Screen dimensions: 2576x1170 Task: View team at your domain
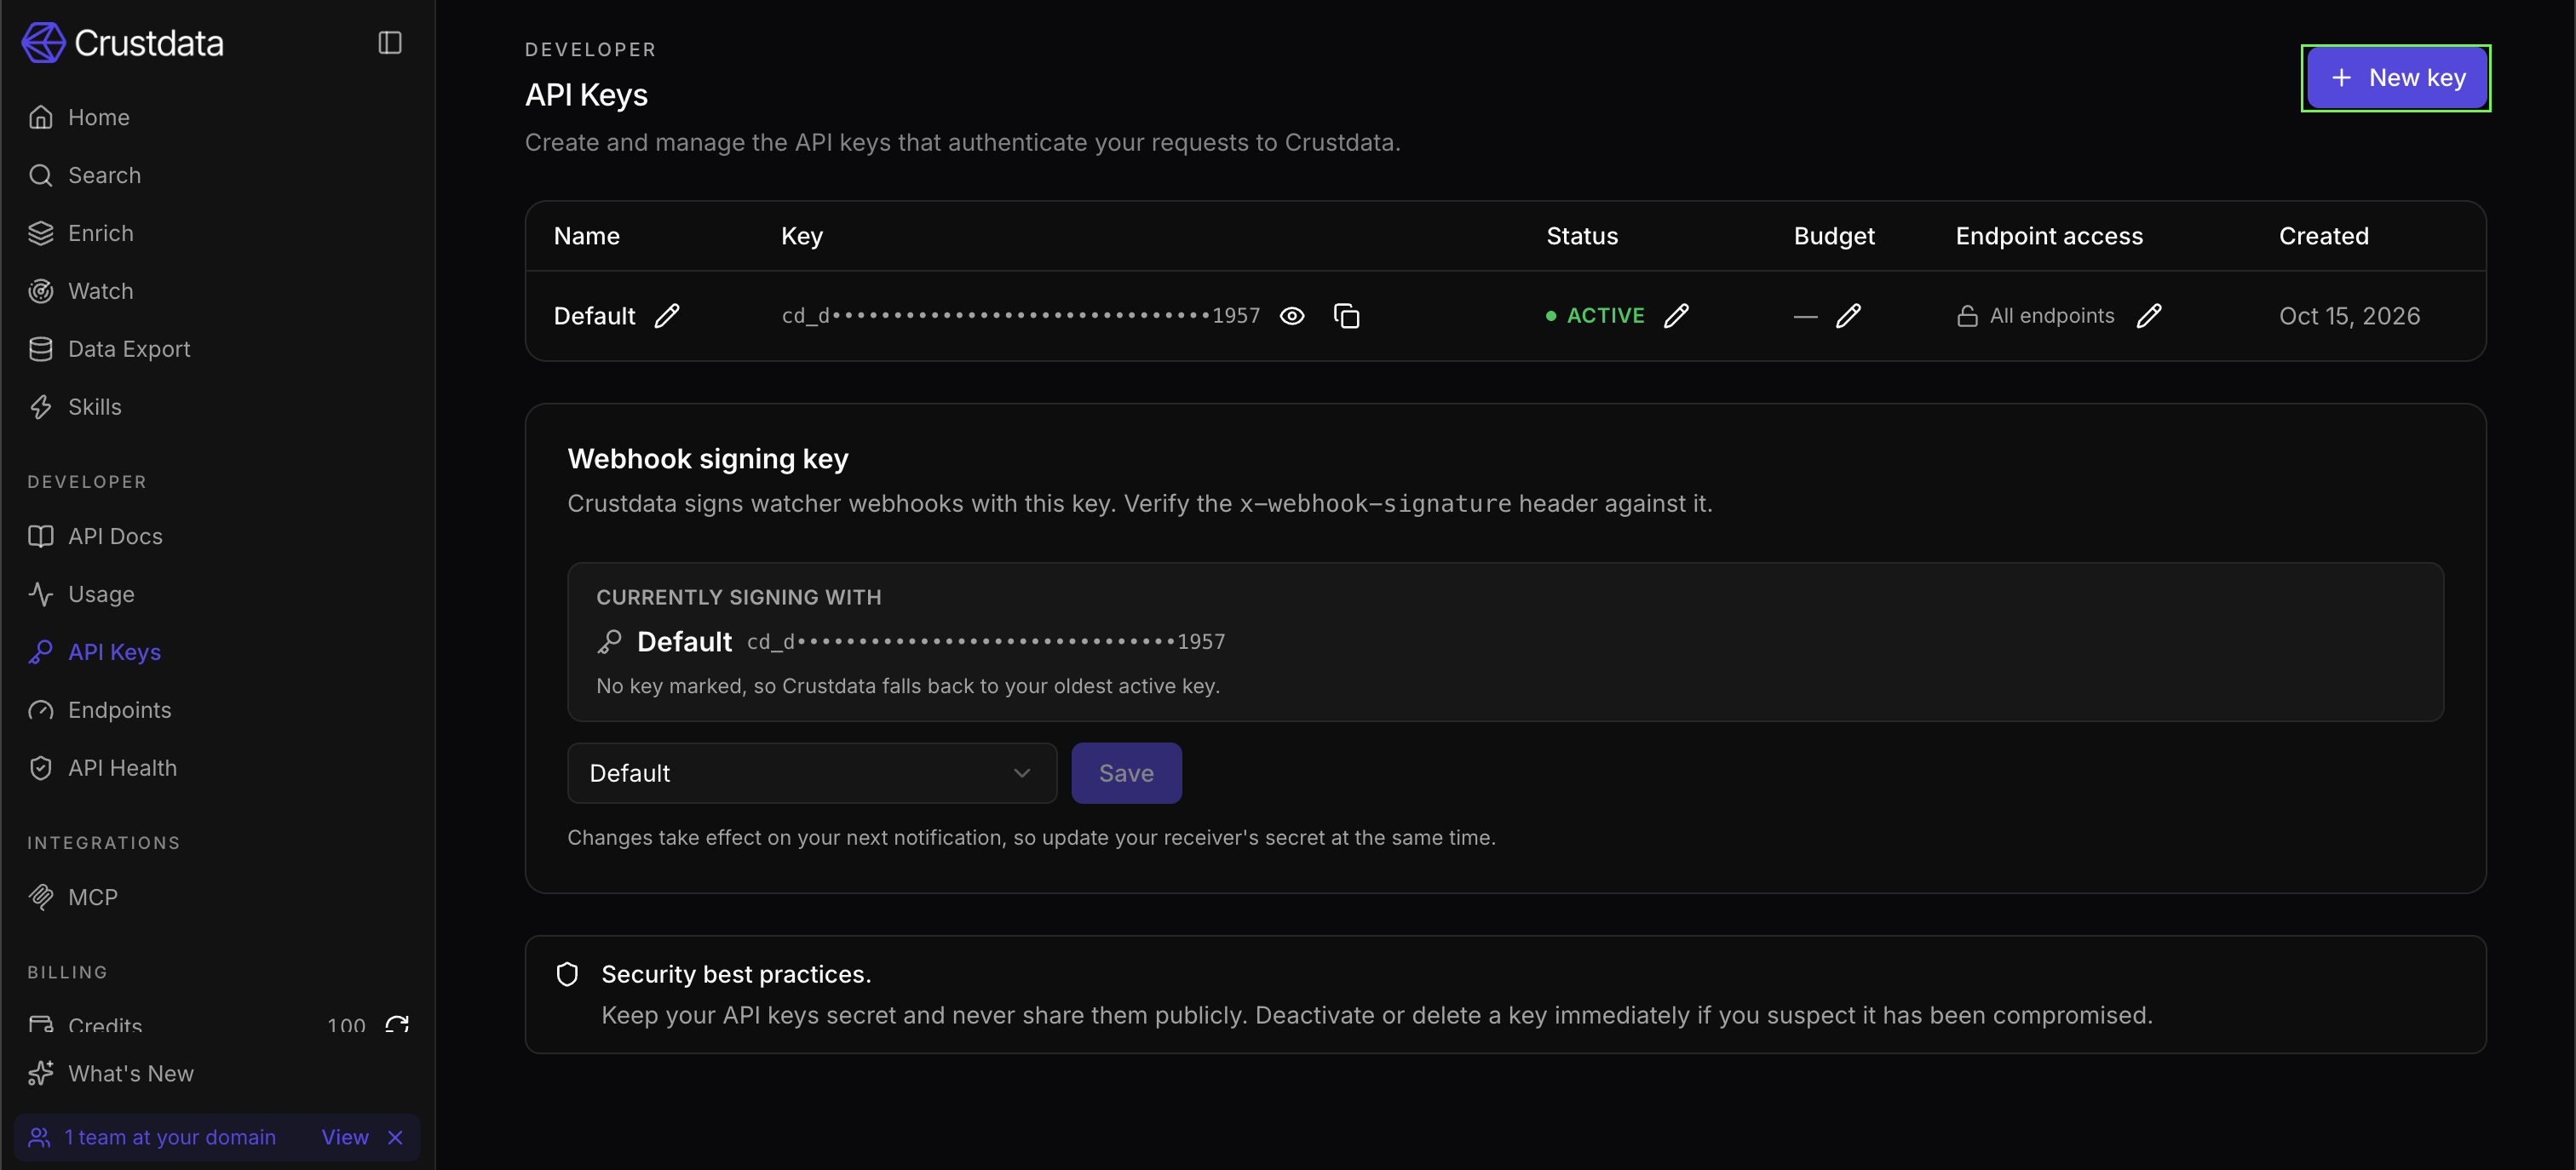tap(345, 1137)
